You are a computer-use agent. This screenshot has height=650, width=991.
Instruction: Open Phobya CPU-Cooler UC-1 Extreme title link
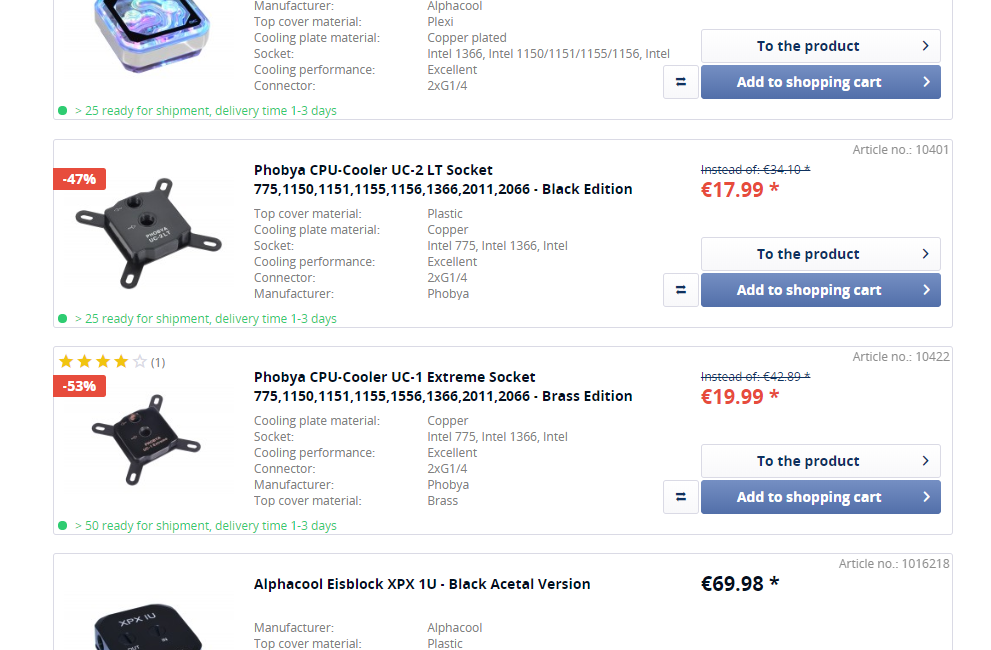click(x=442, y=386)
